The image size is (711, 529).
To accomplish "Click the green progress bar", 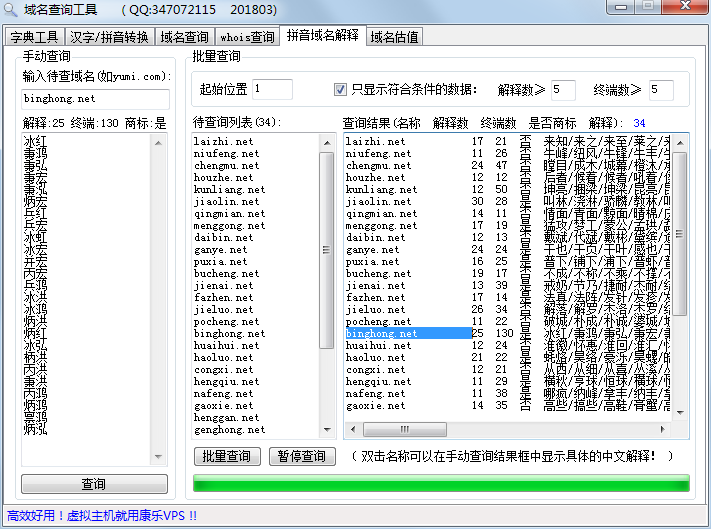I will [441, 484].
